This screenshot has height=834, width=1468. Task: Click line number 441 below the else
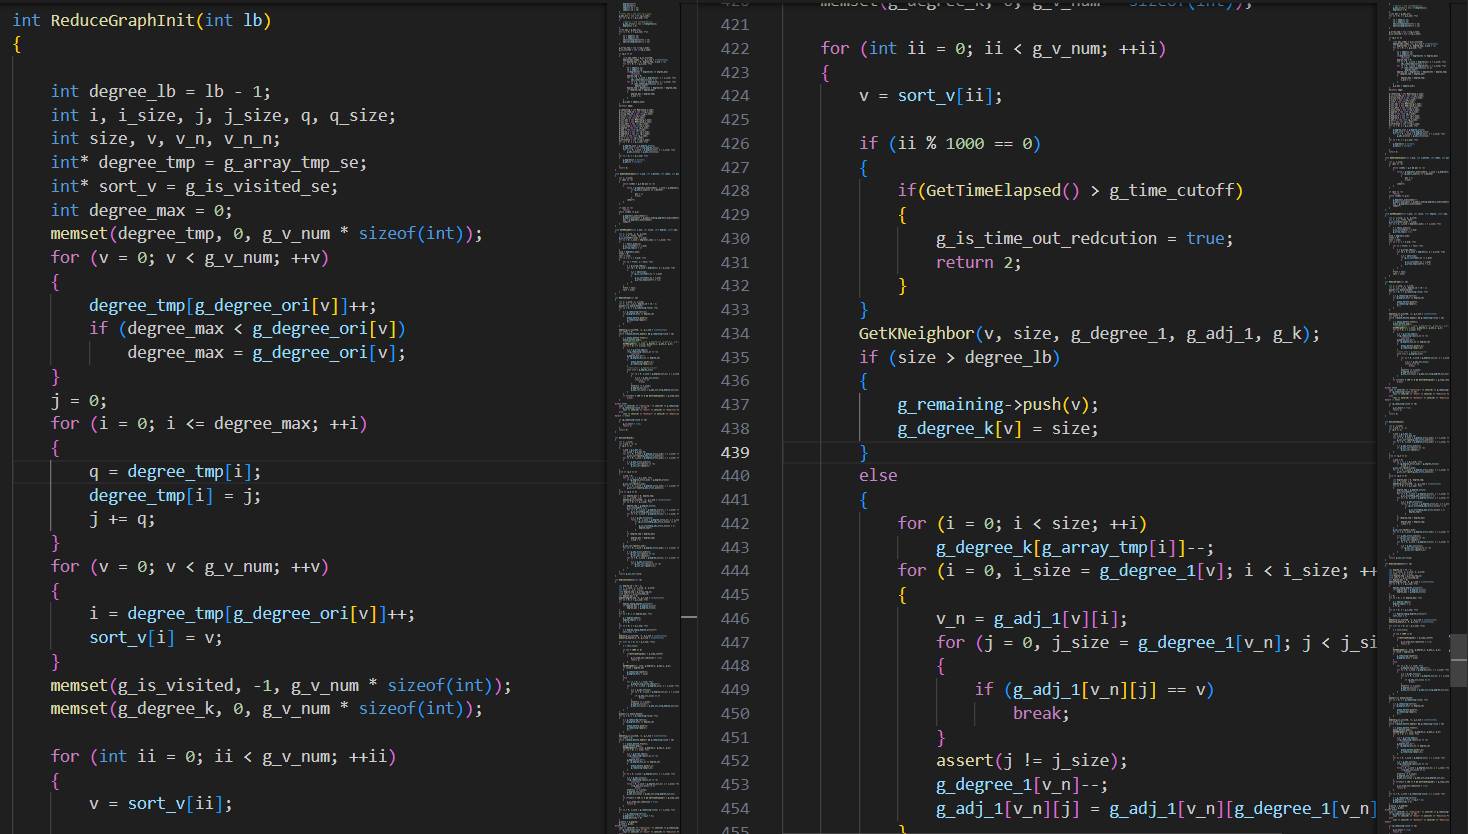pyautogui.click(x=734, y=499)
